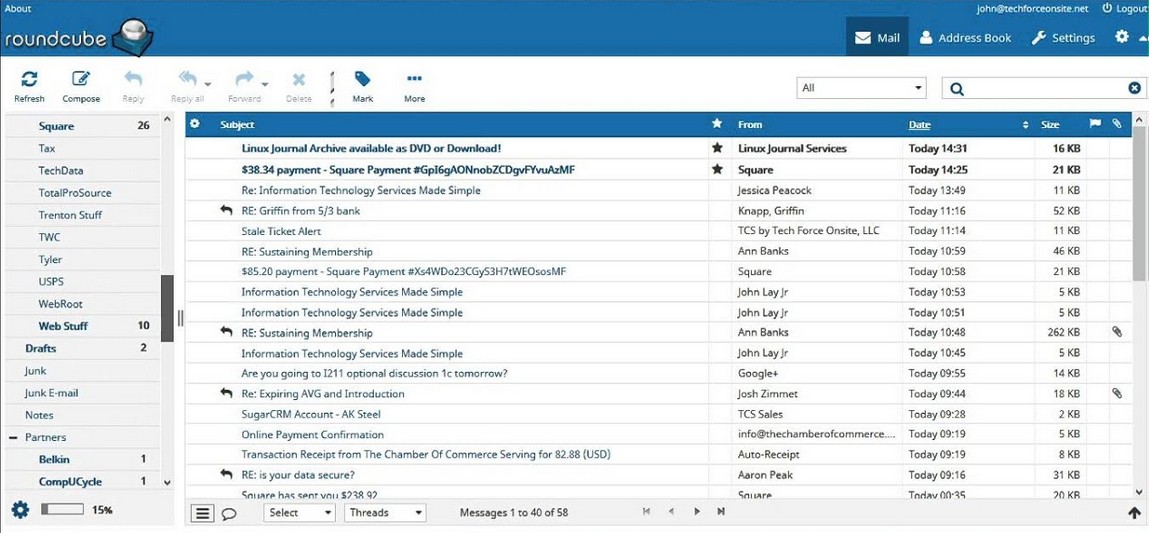Open Online Payment Confirmation message
Image resolution: width=1149 pixels, height=533 pixels.
click(x=312, y=434)
